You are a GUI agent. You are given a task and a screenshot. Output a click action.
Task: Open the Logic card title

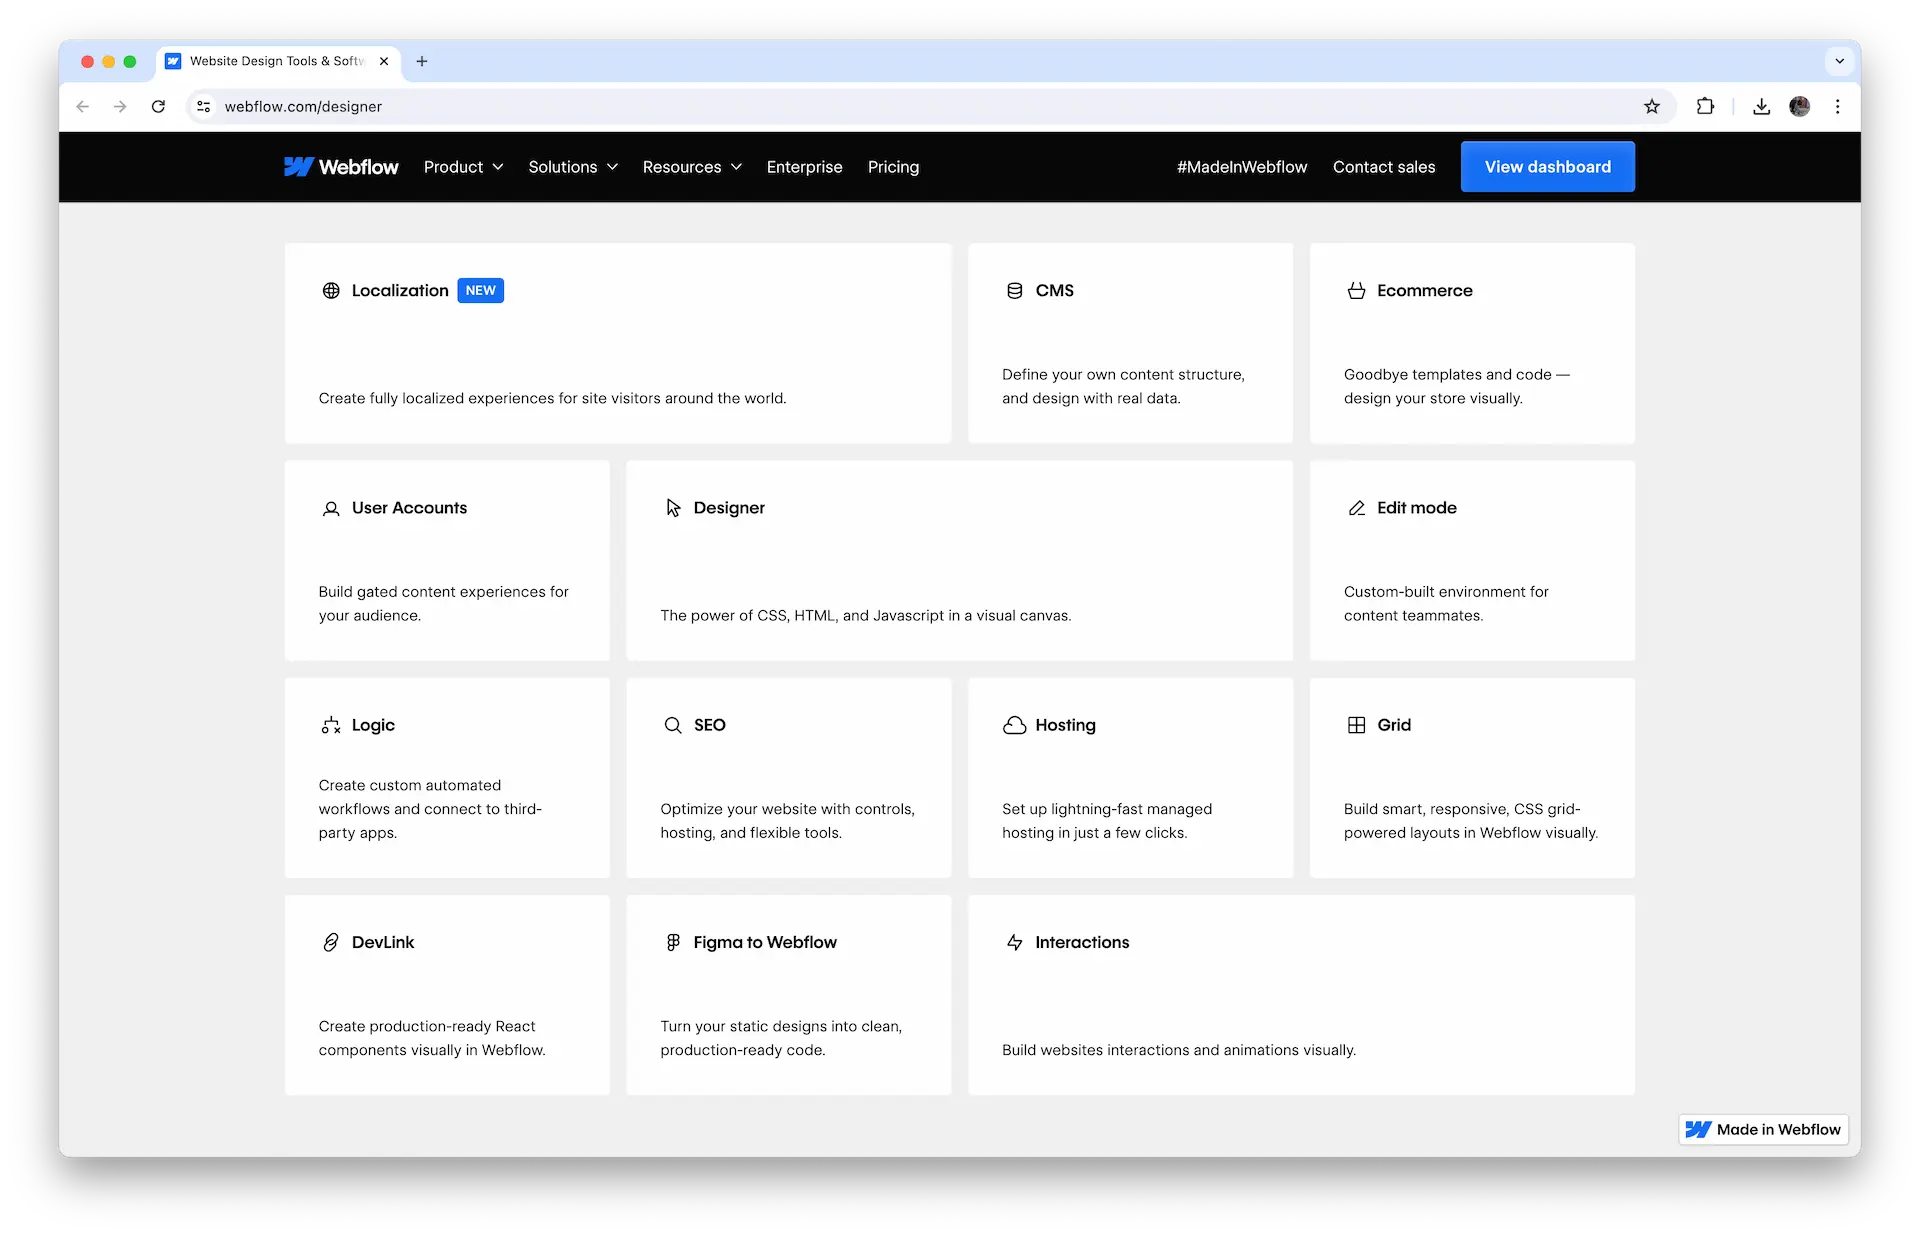click(x=373, y=725)
